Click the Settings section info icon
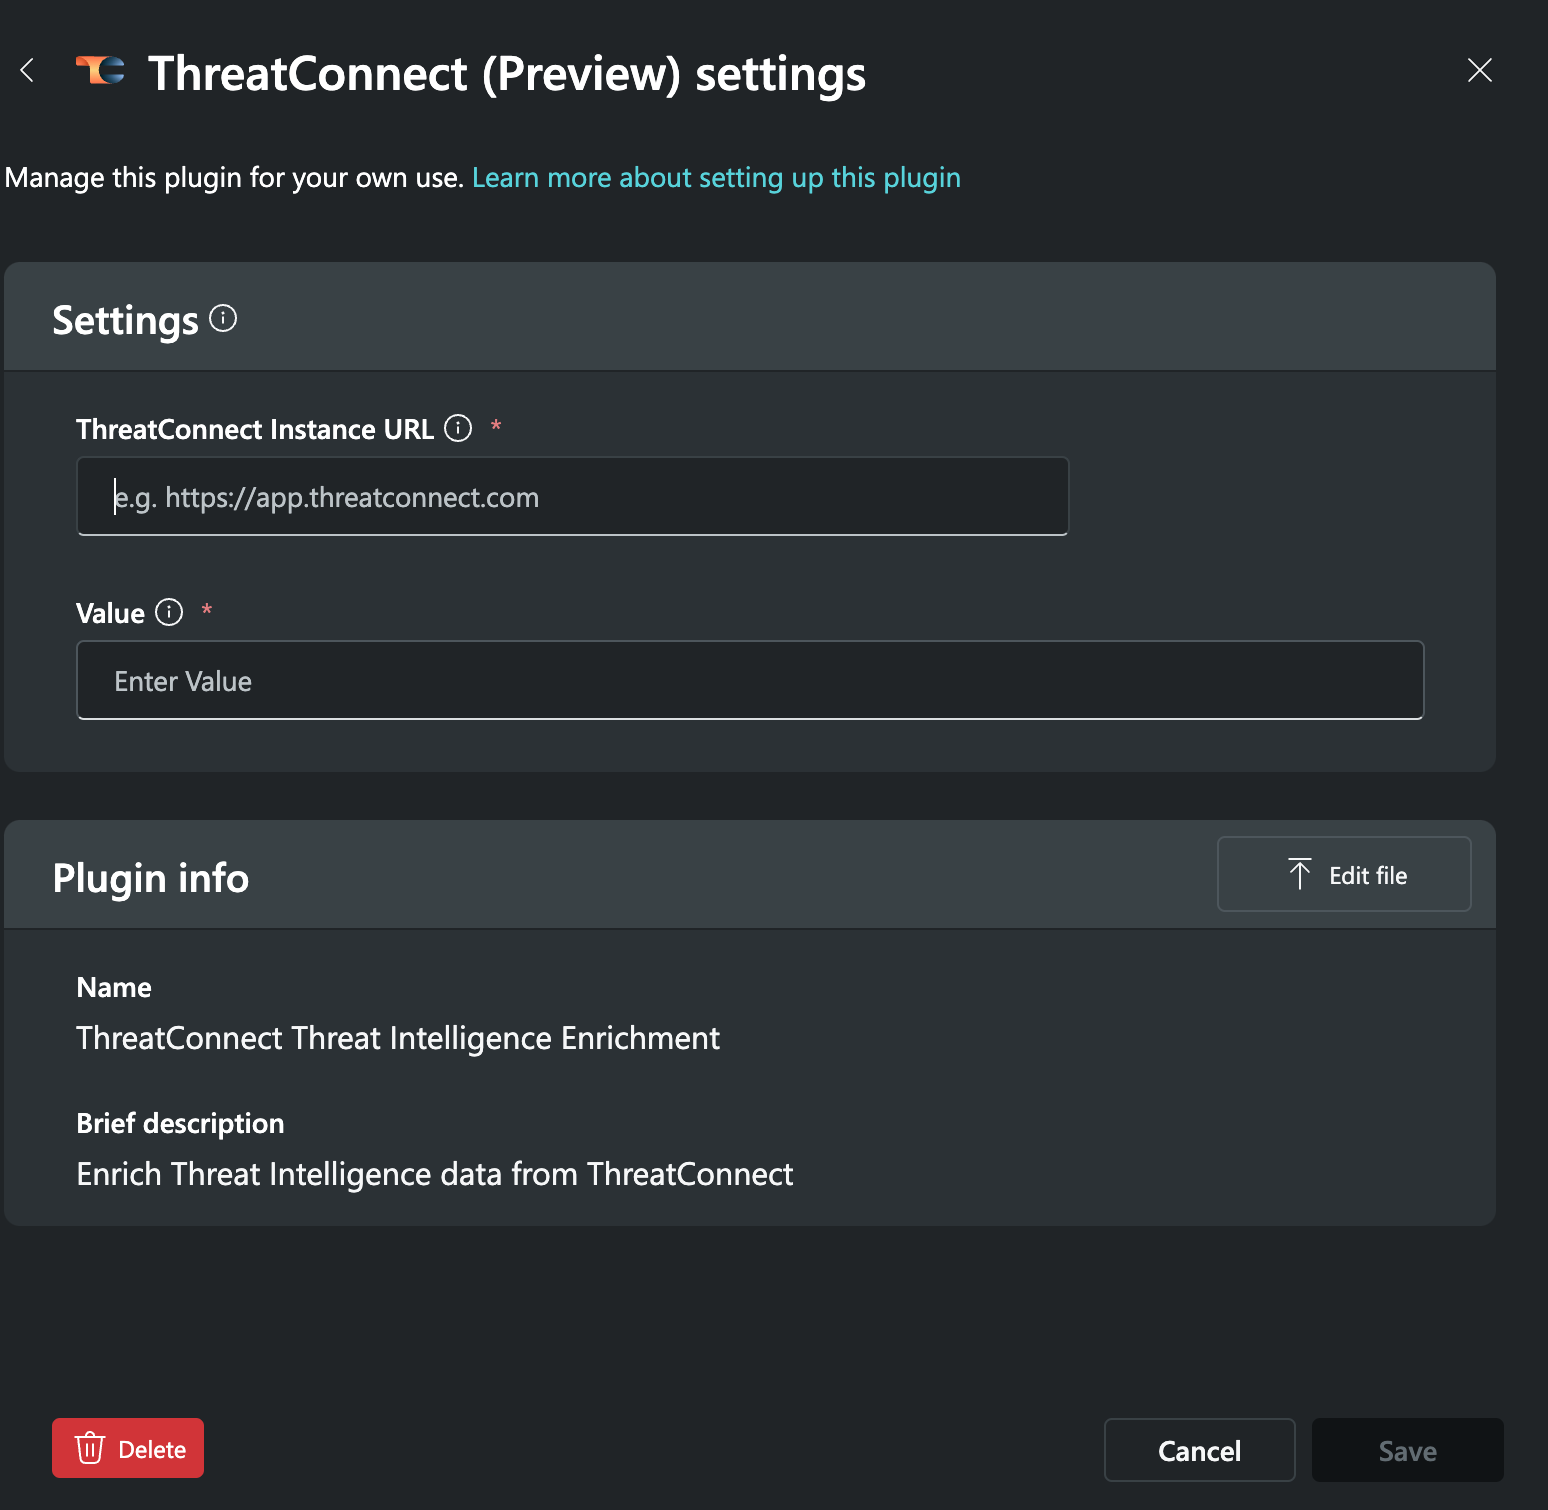The height and width of the screenshot is (1510, 1548). (x=223, y=318)
